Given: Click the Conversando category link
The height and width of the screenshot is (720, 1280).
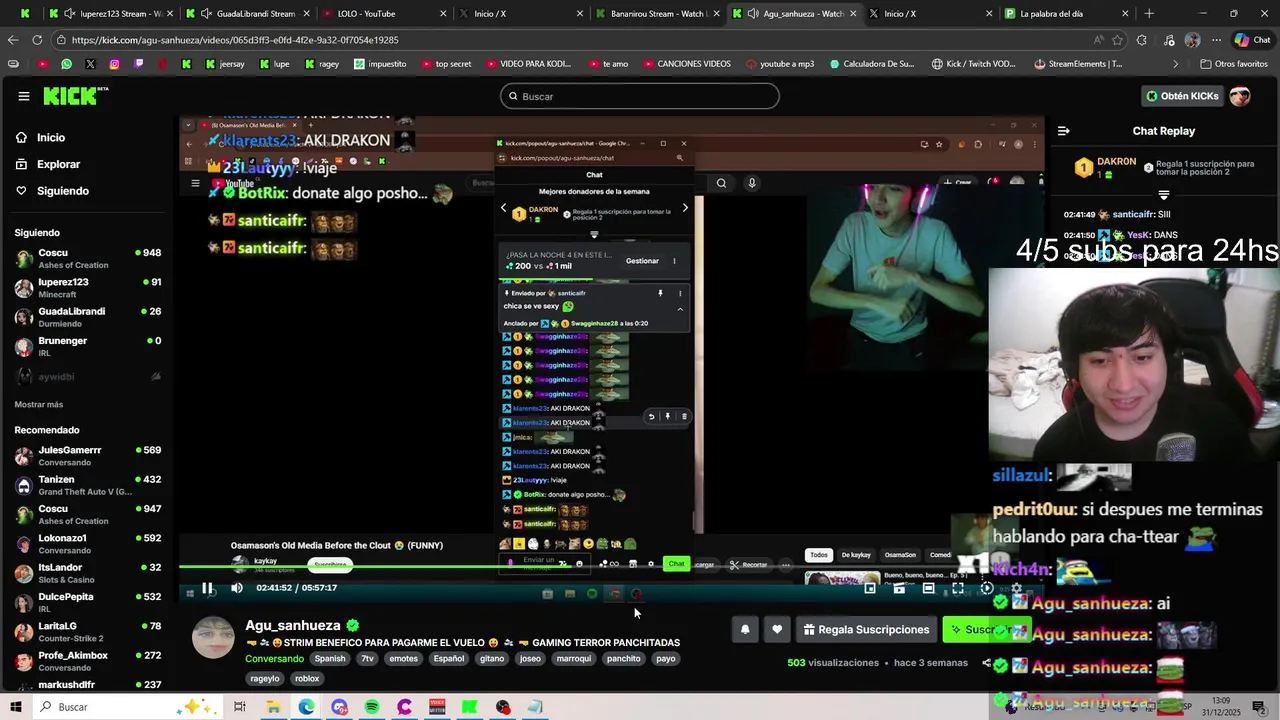Looking at the screenshot, I should click(x=274, y=659).
